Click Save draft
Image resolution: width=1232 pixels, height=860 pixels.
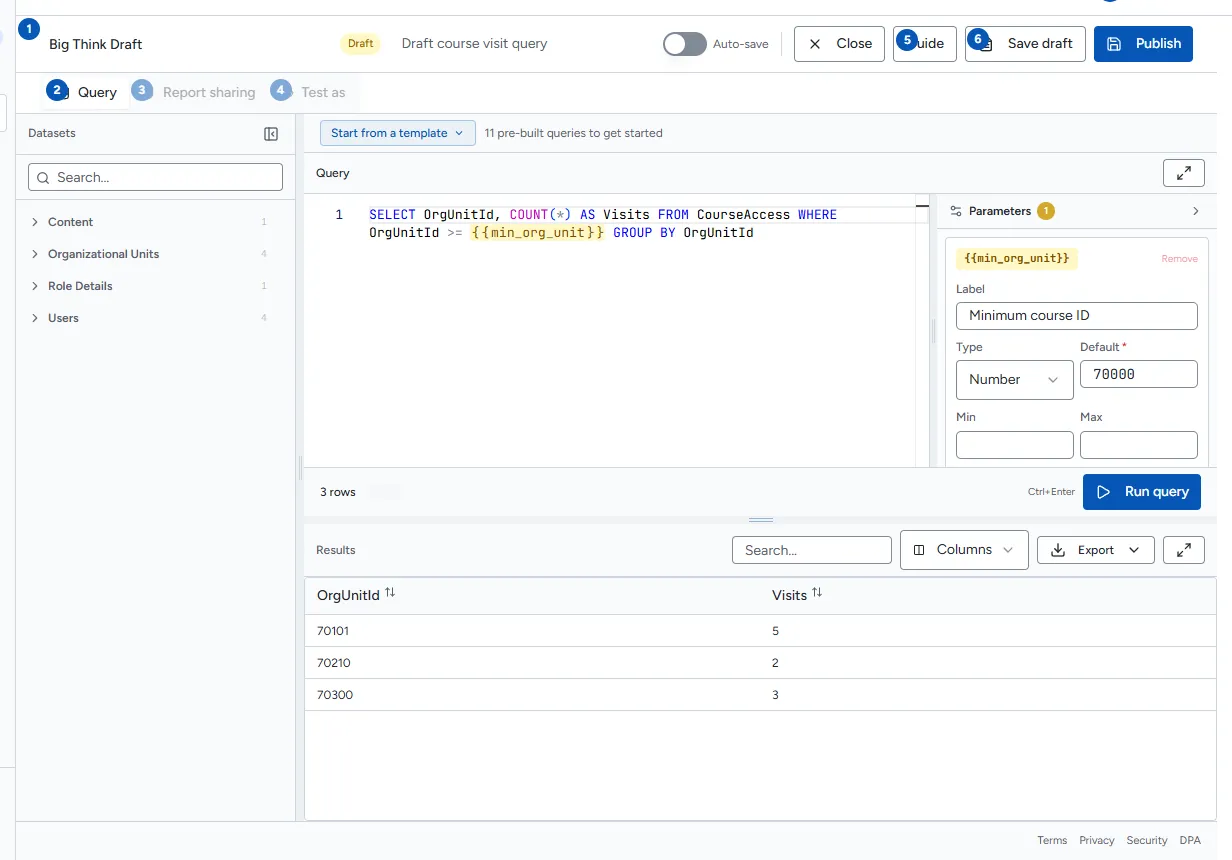1025,44
